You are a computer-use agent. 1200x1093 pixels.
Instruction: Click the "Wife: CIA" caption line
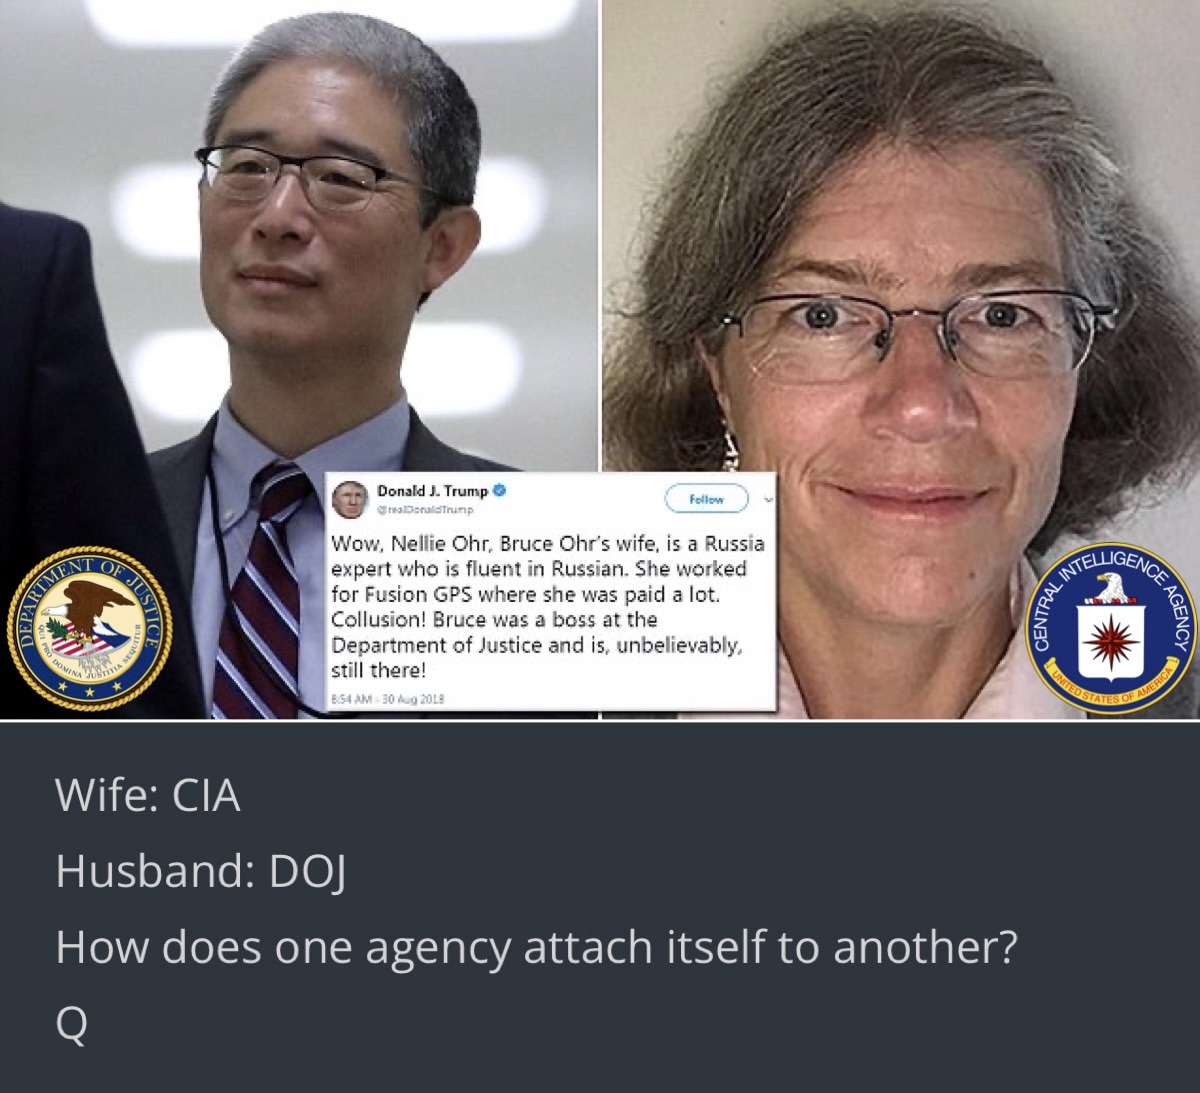coord(148,796)
